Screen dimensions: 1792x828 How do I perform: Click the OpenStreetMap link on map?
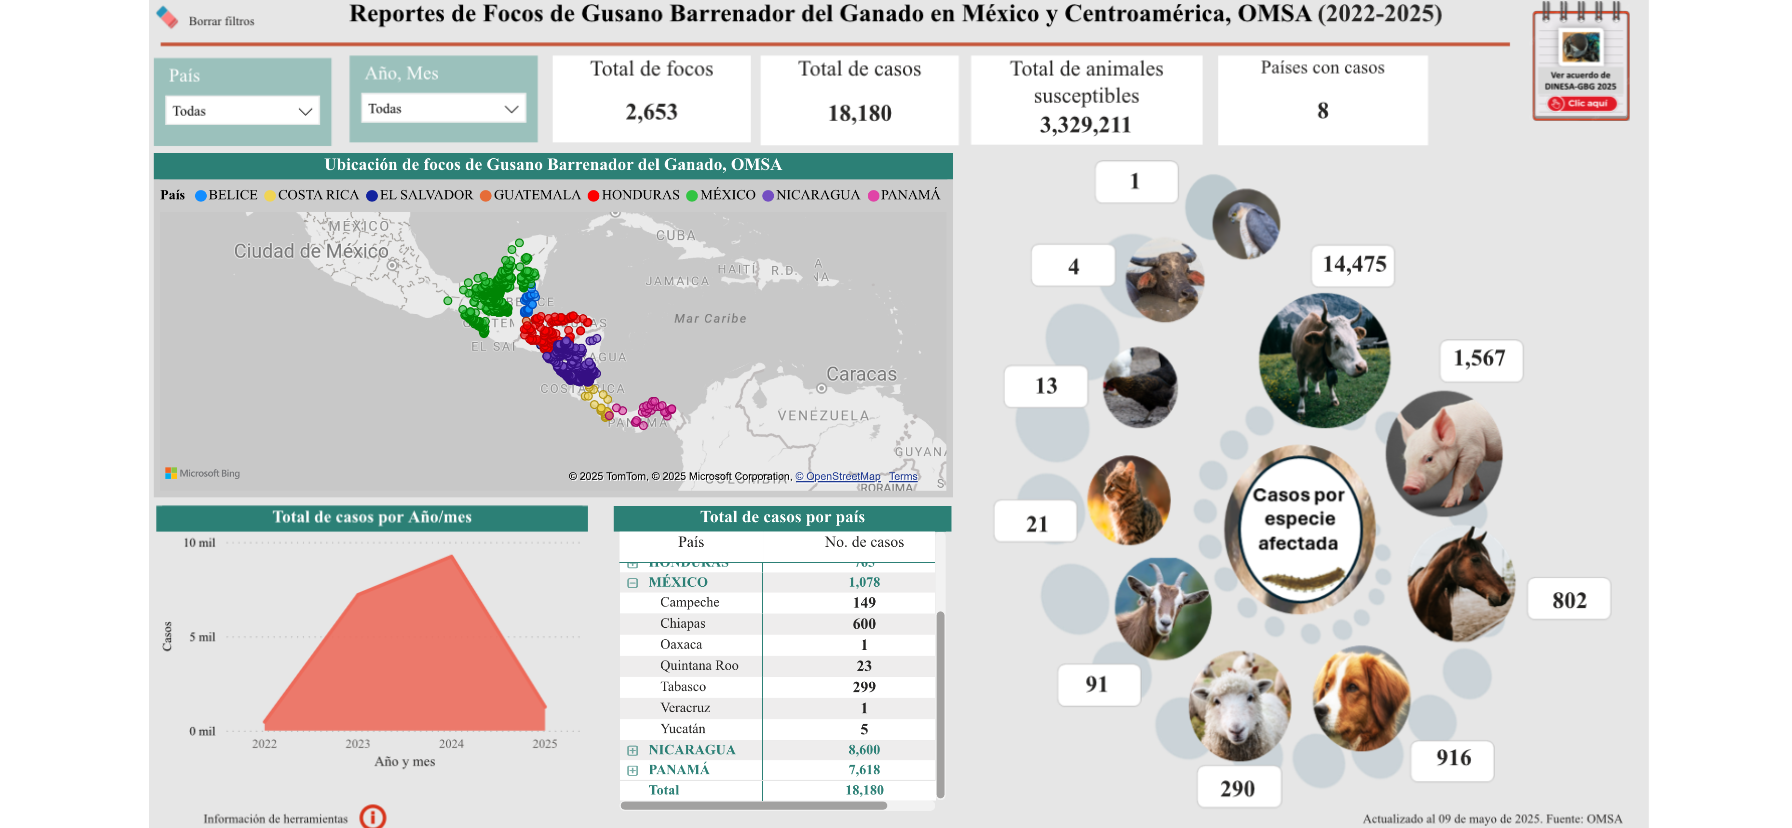click(838, 477)
